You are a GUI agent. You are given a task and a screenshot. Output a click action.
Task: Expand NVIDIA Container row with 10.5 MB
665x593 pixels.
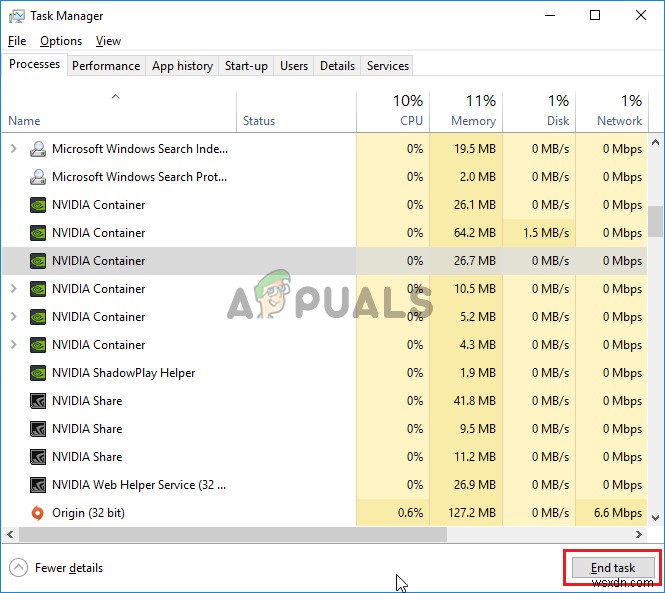[x=14, y=288]
